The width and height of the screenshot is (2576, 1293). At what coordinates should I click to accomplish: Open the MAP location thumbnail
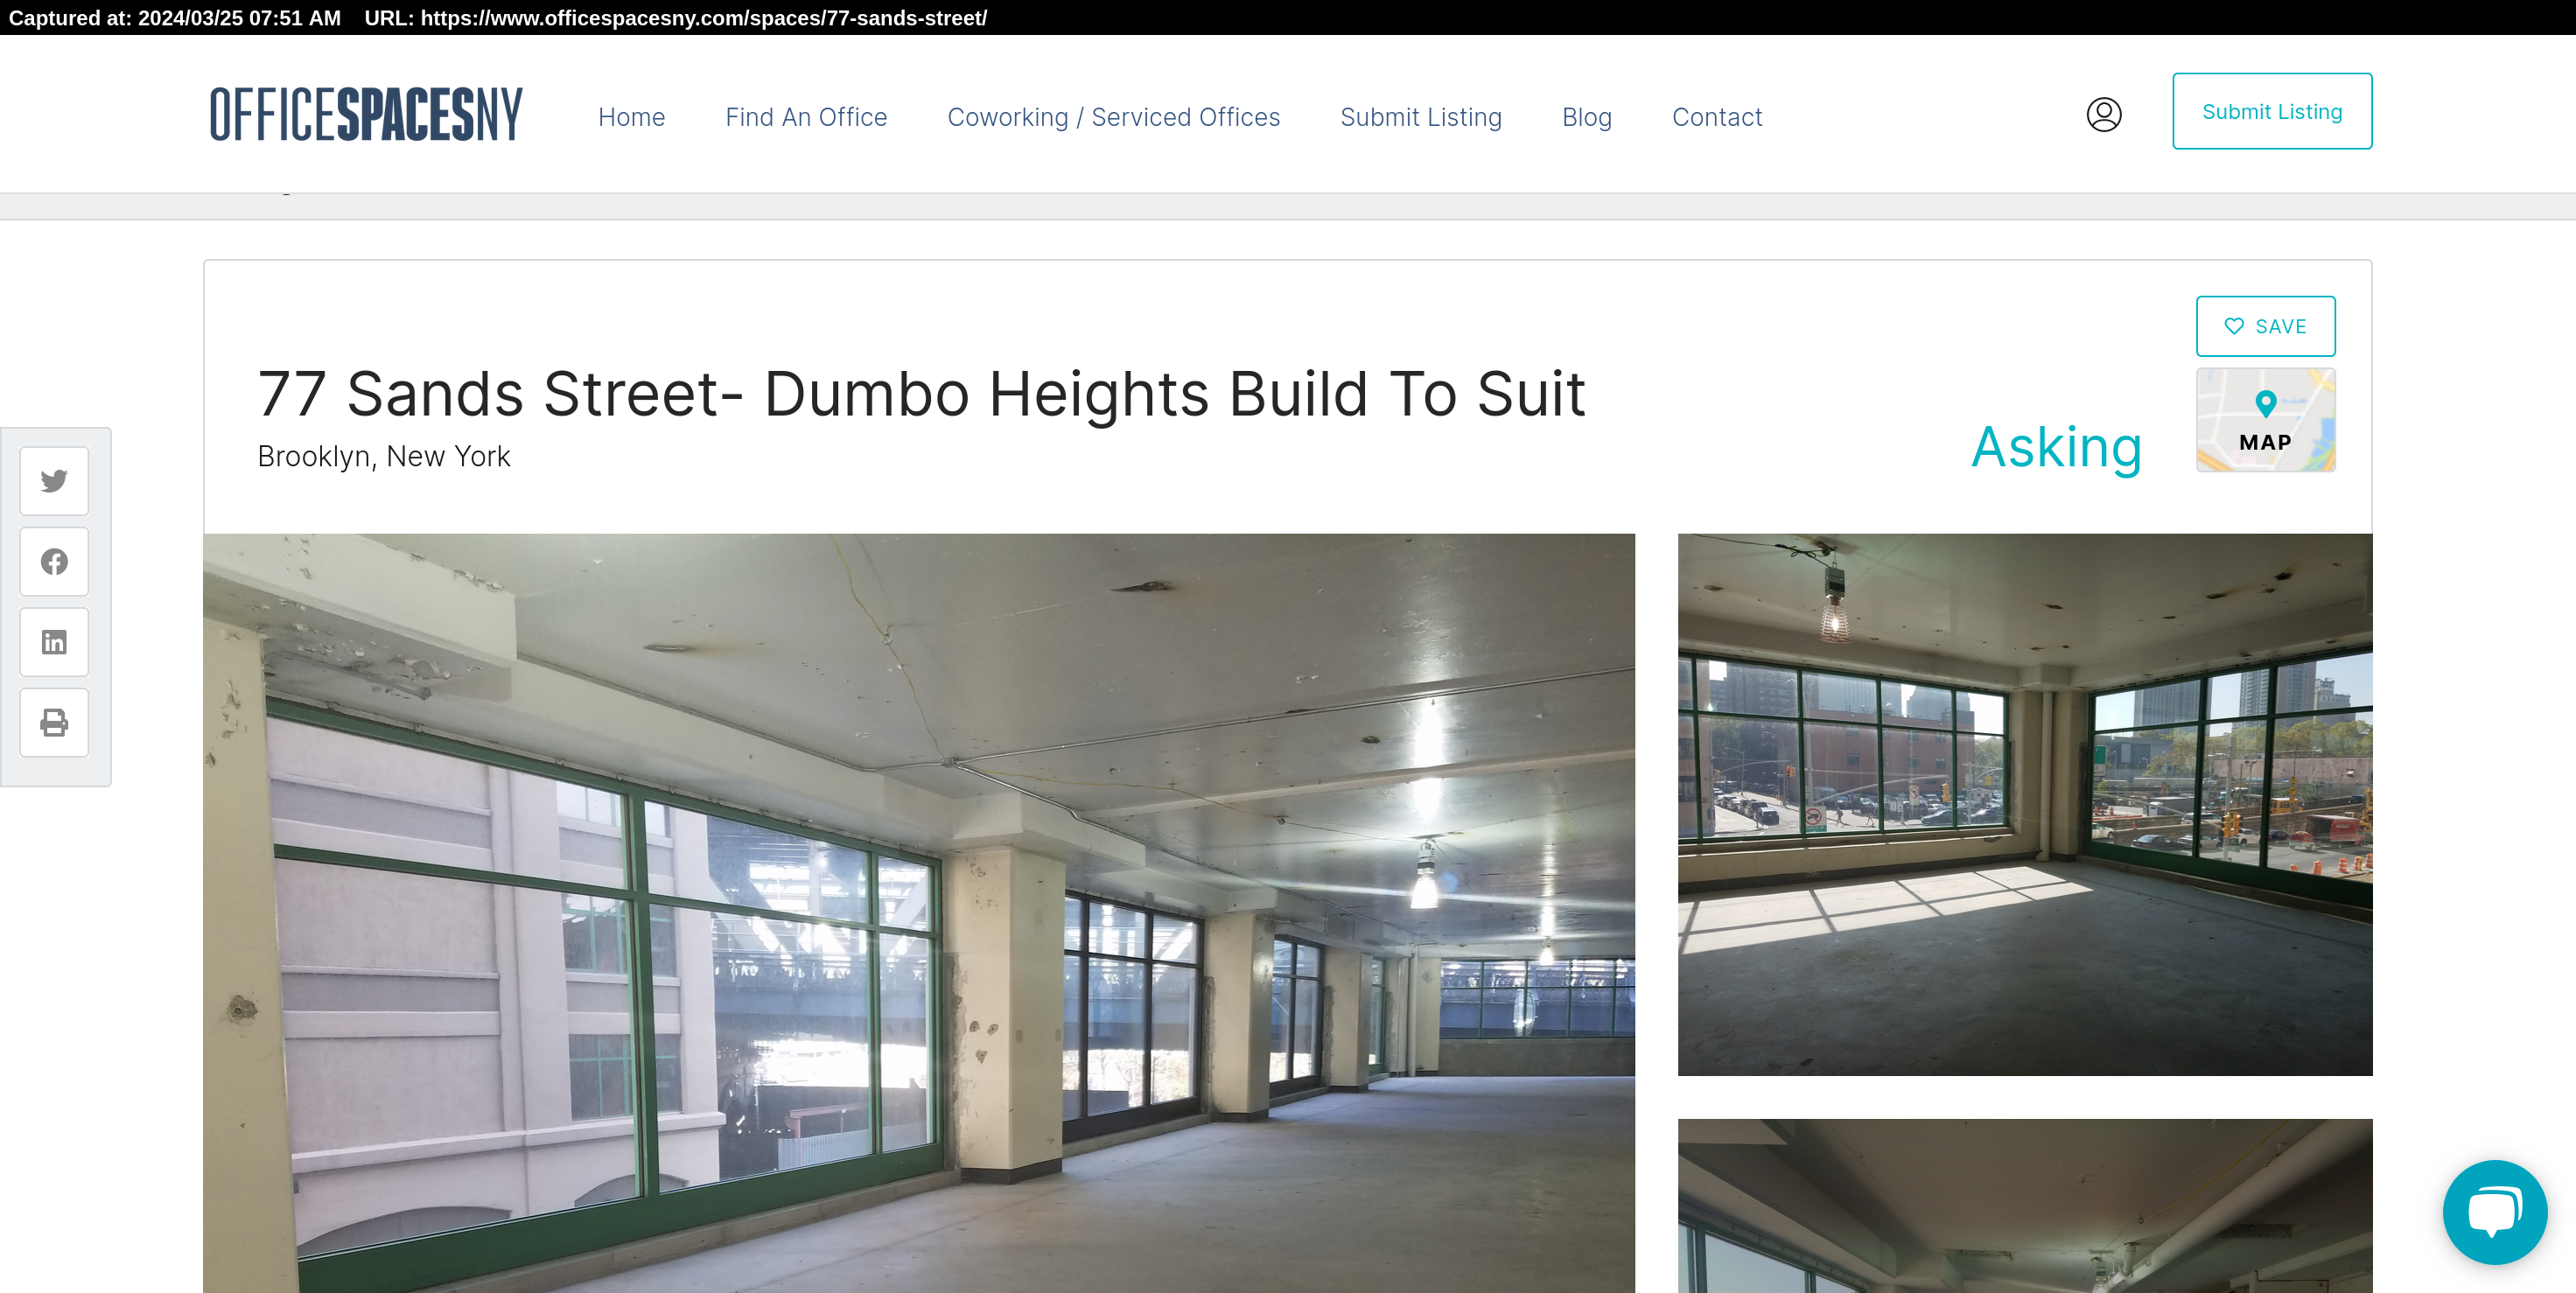(2265, 420)
